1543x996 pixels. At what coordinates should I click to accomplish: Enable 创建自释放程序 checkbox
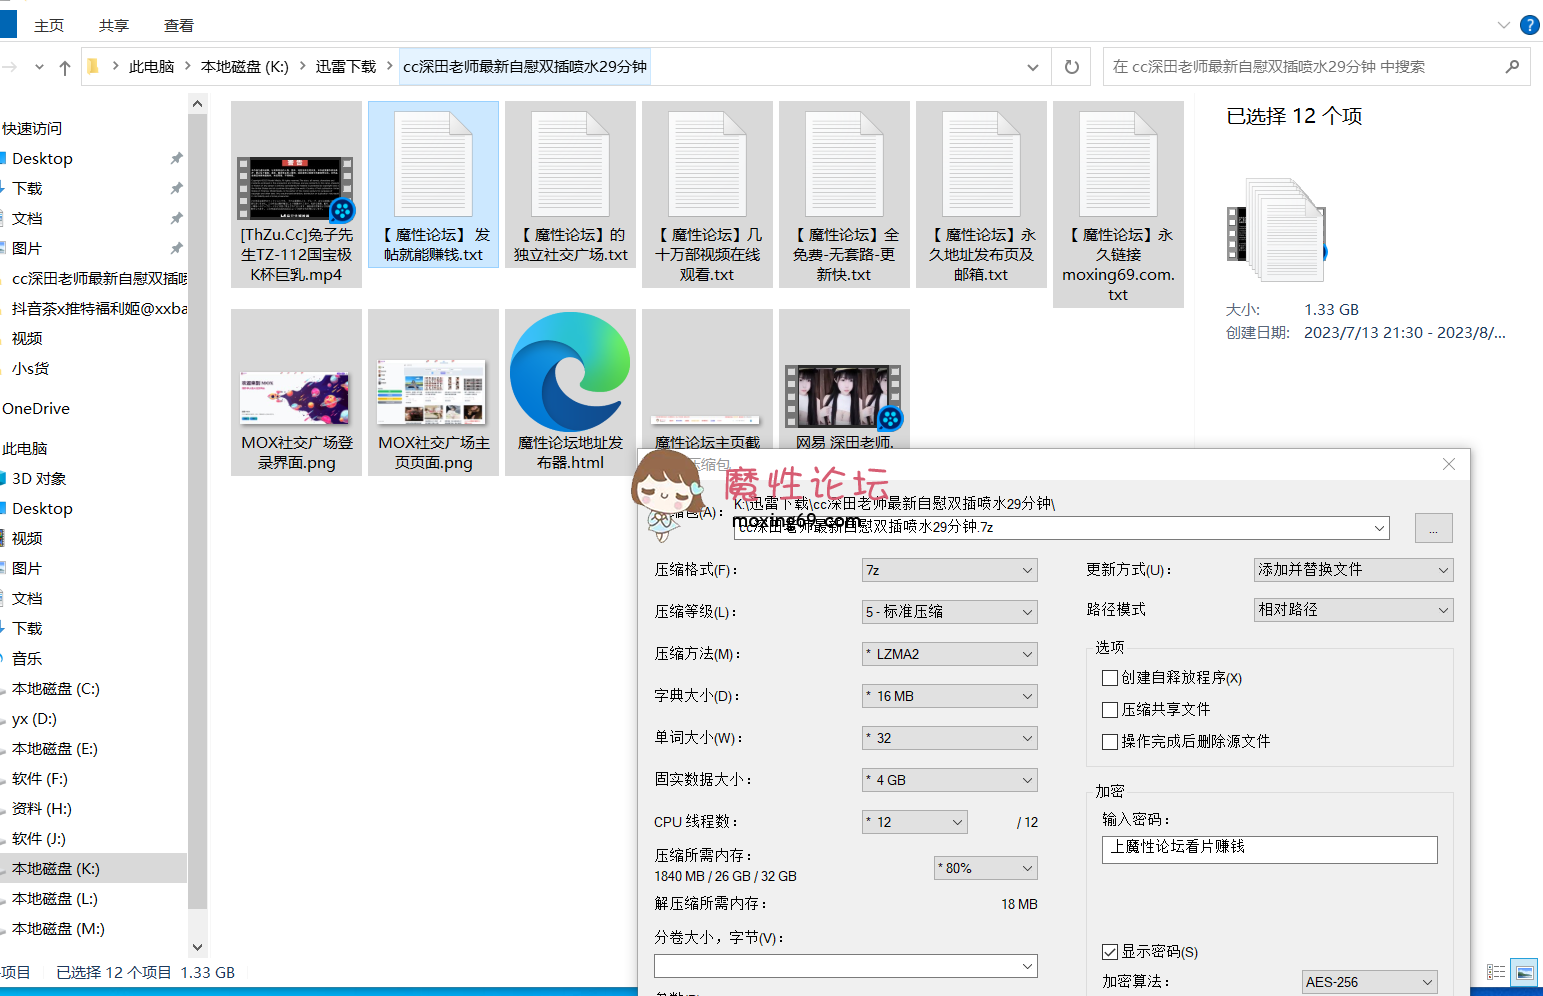(x=1109, y=678)
